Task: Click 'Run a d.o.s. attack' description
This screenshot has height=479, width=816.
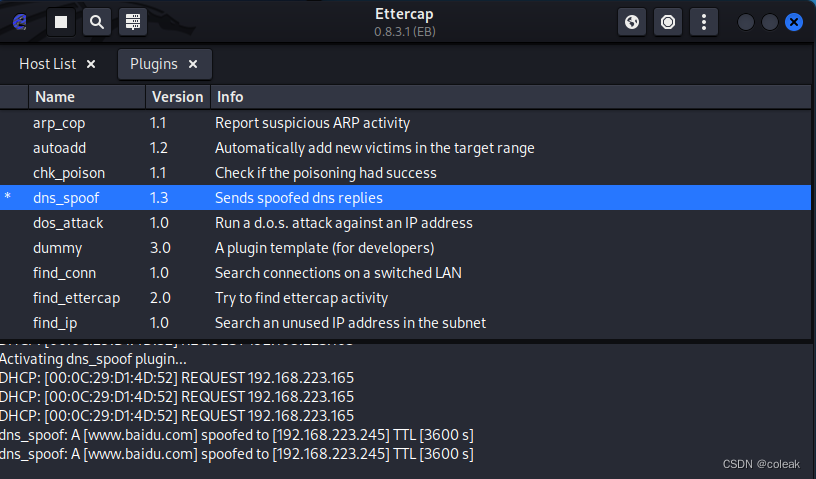Action: (x=343, y=223)
